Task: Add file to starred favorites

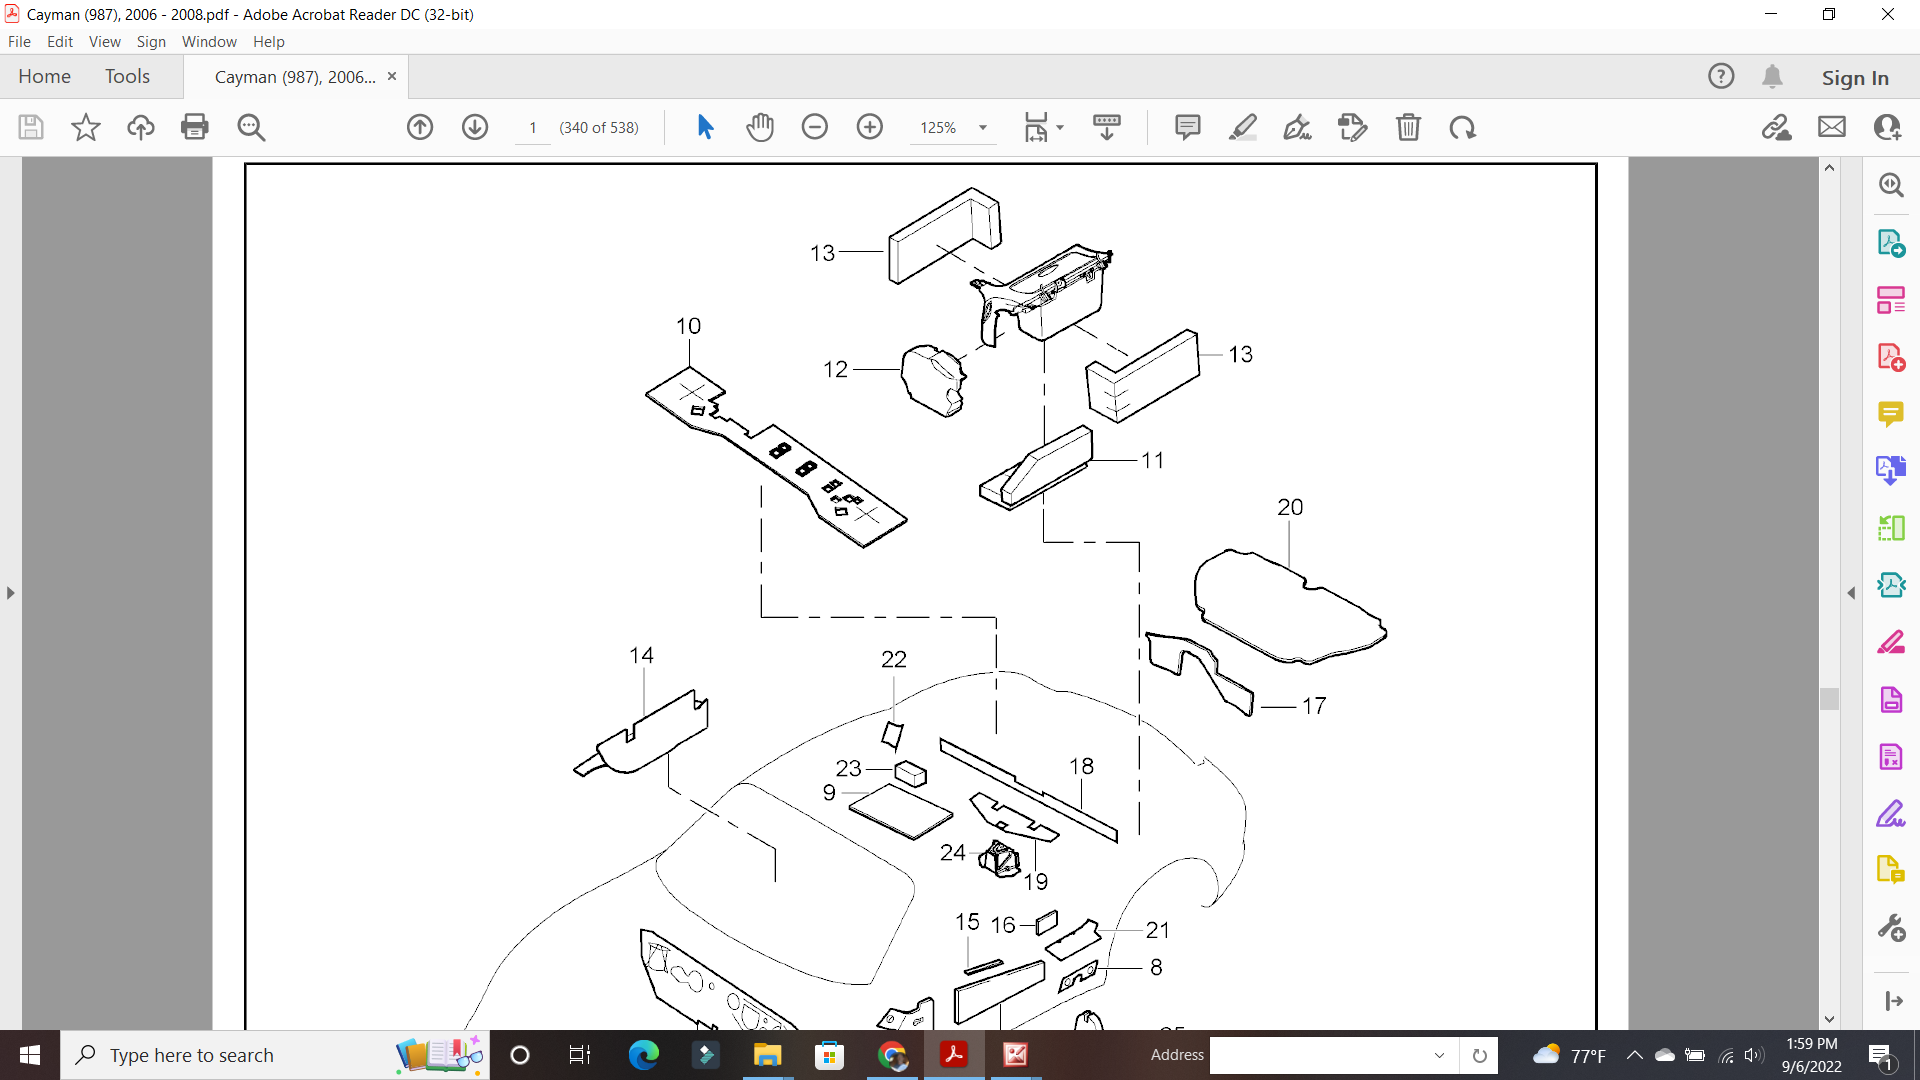Action: 86,127
